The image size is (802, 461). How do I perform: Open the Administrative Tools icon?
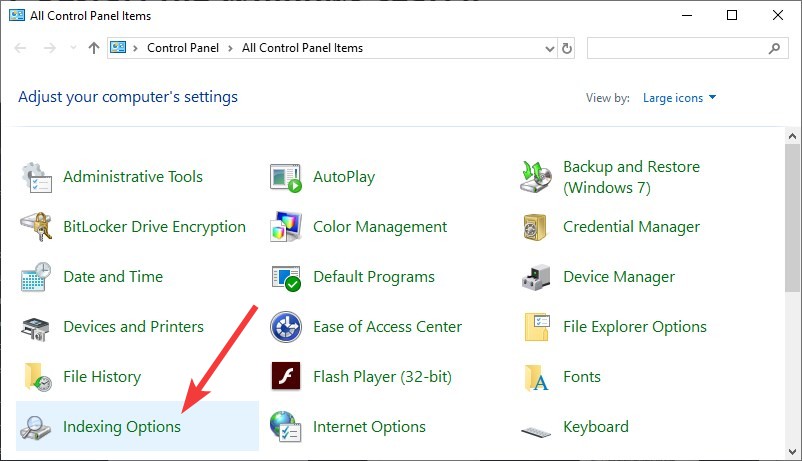click(x=36, y=177)
